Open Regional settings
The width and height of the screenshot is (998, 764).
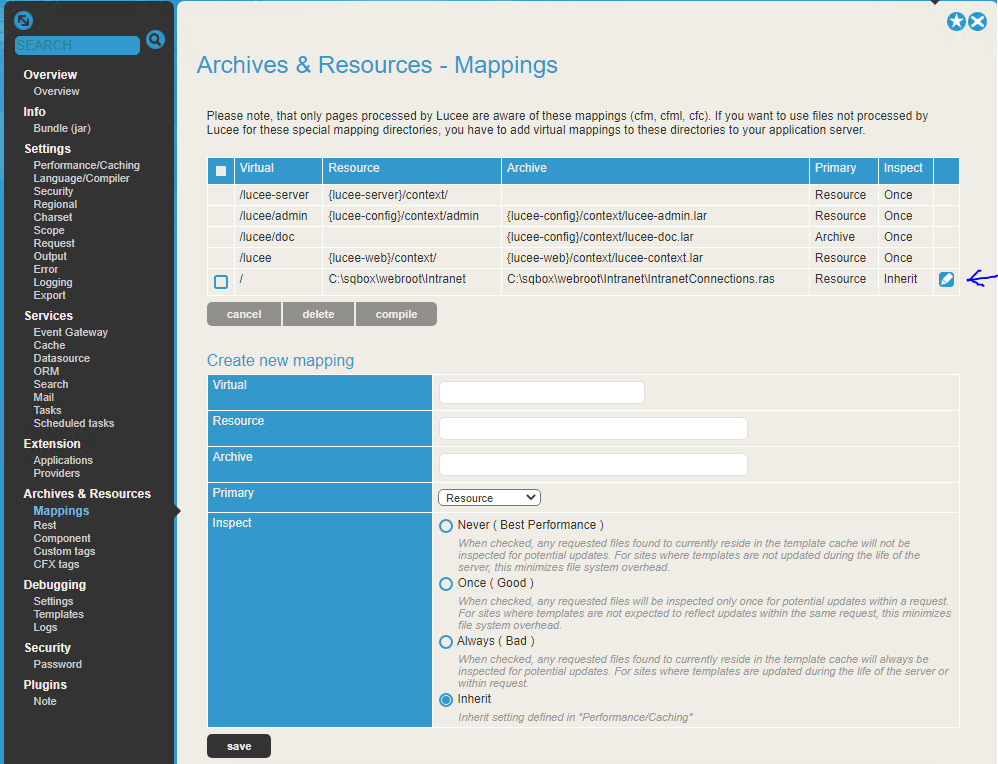click(x=55, y=204)
